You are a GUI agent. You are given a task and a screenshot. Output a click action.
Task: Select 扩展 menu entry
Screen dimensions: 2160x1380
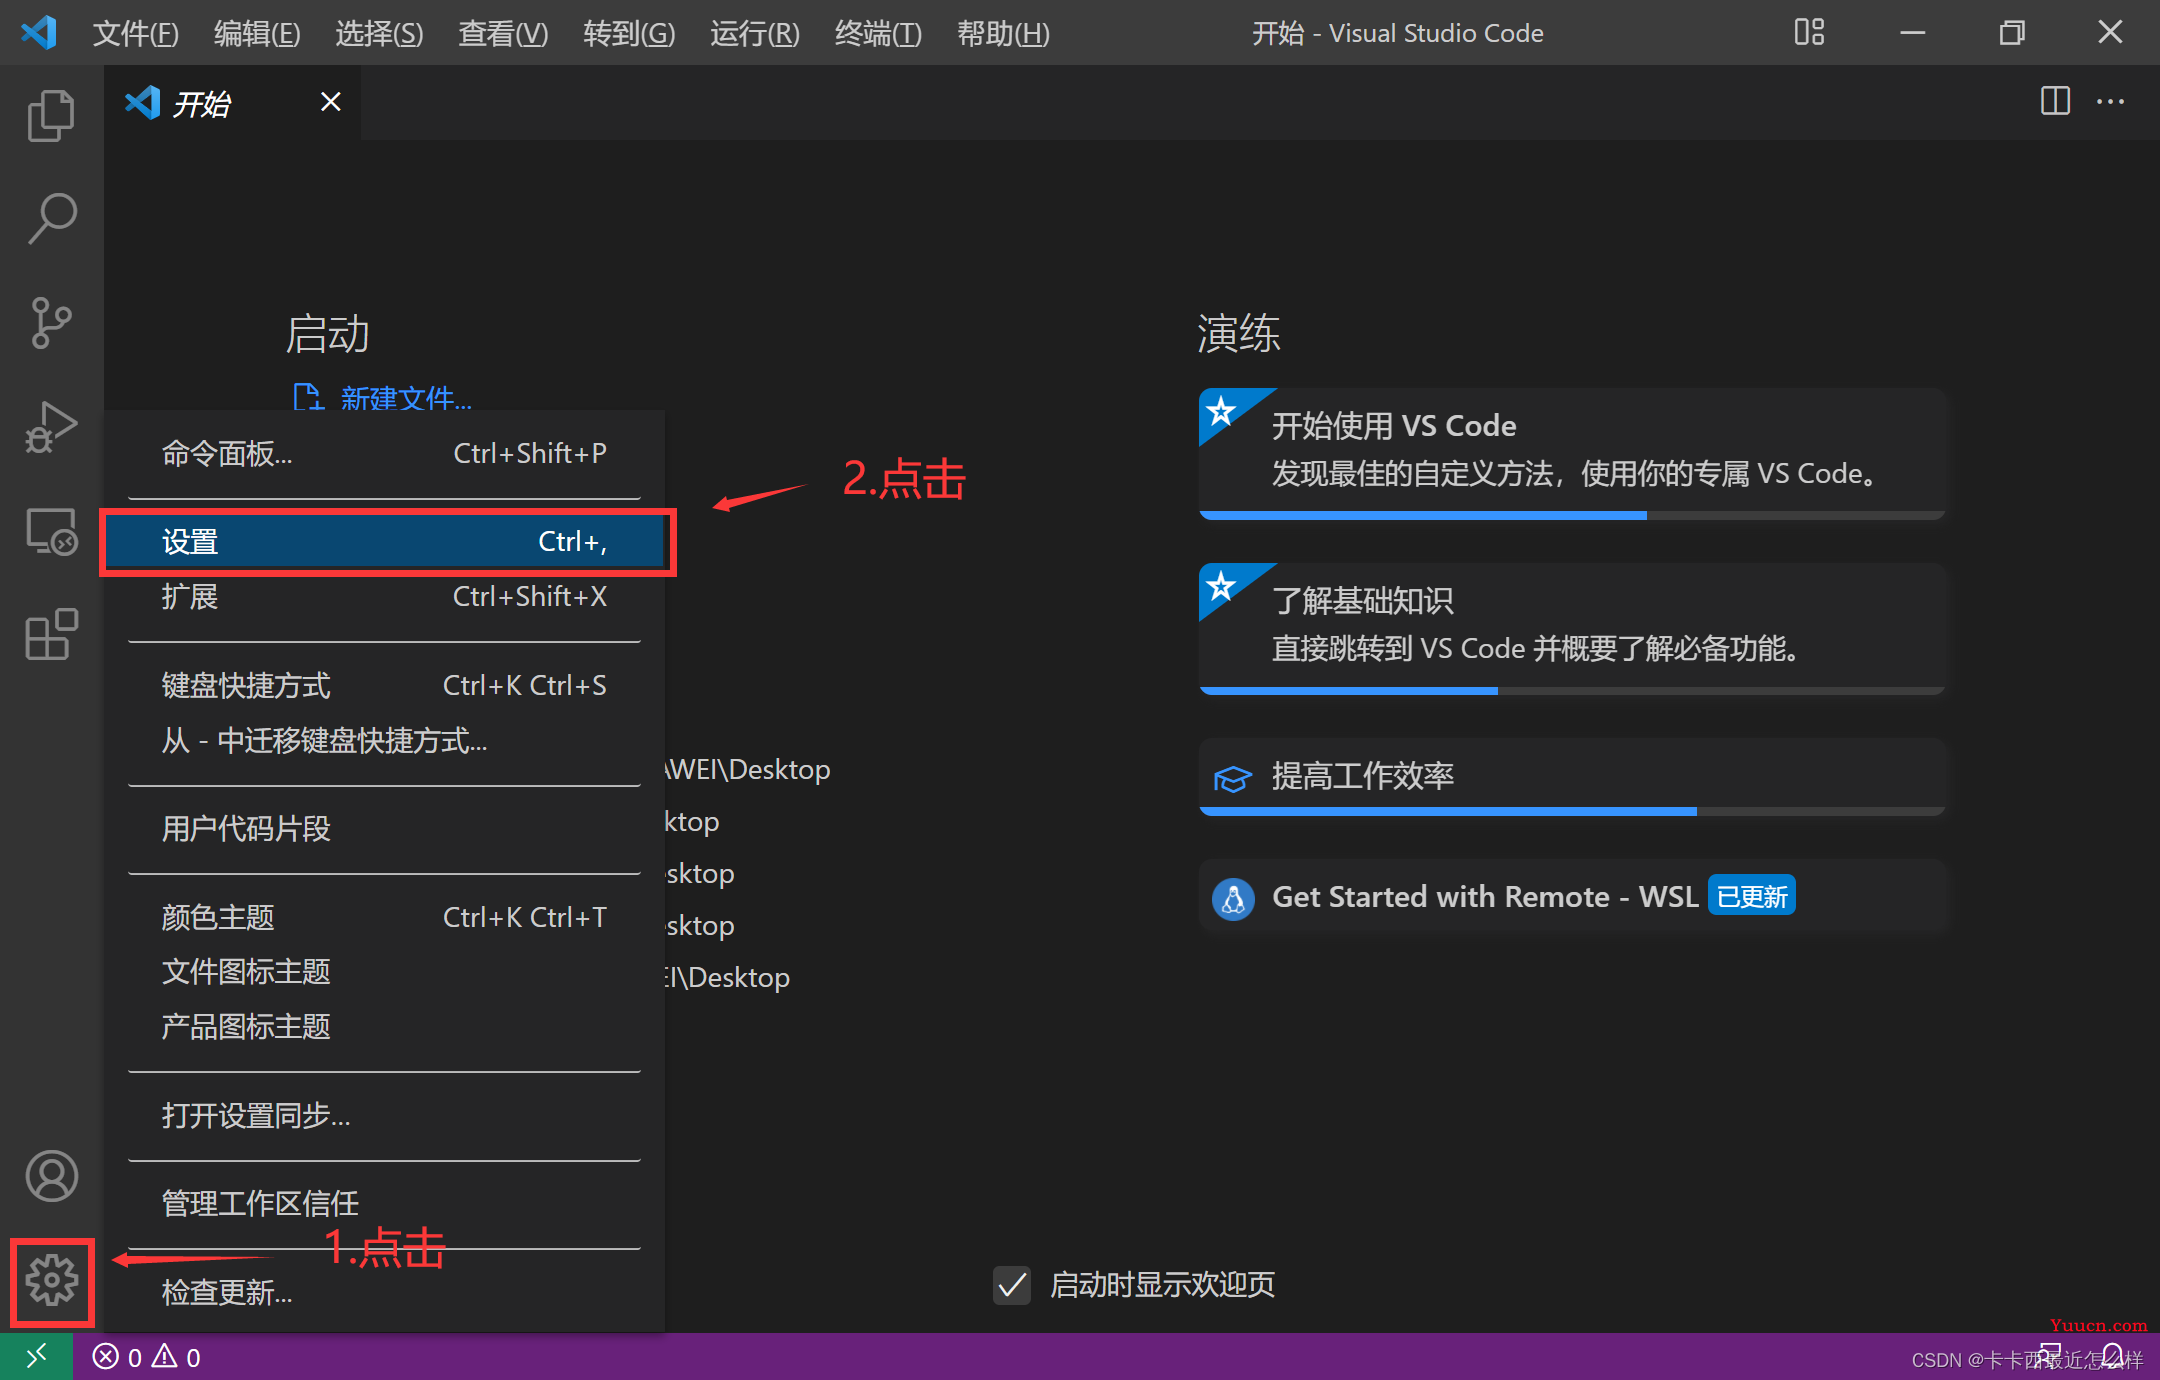click(x=385, y=597)
